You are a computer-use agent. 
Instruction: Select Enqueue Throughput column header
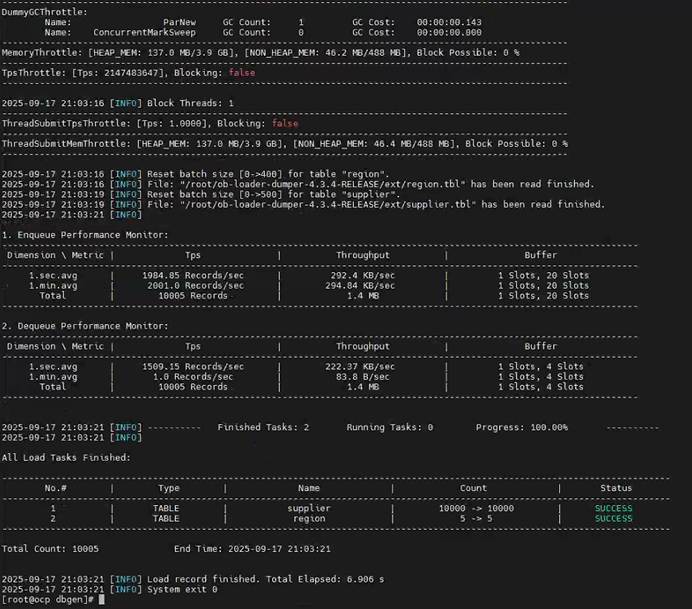pos(363,255)
